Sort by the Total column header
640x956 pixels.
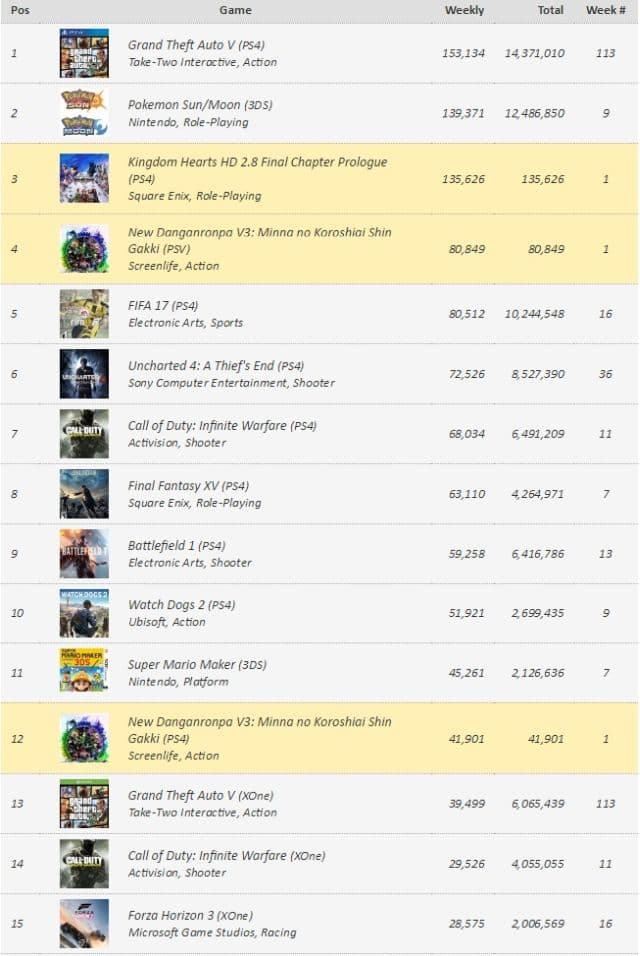(x=550, y=10)
